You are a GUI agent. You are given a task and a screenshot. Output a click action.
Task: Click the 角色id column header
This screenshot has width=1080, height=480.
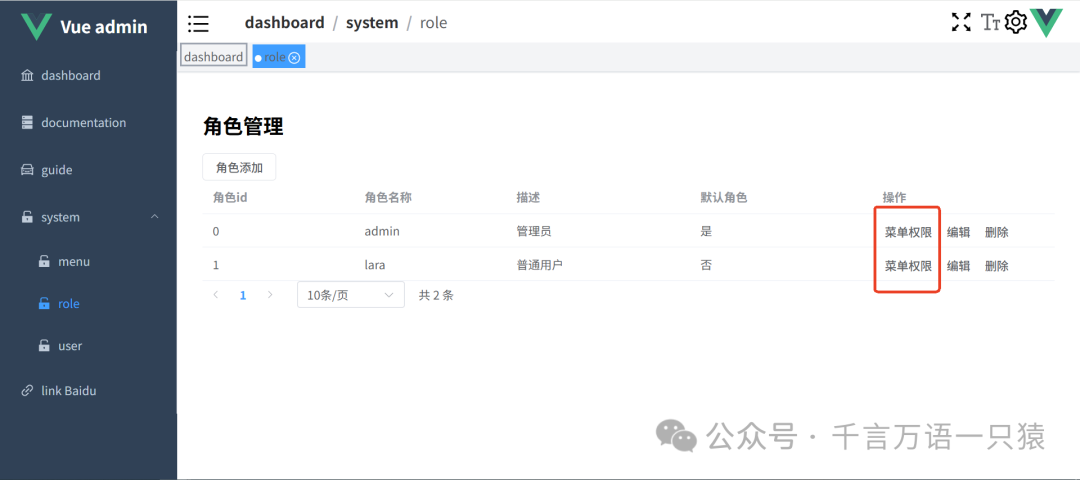pos(230,198)
